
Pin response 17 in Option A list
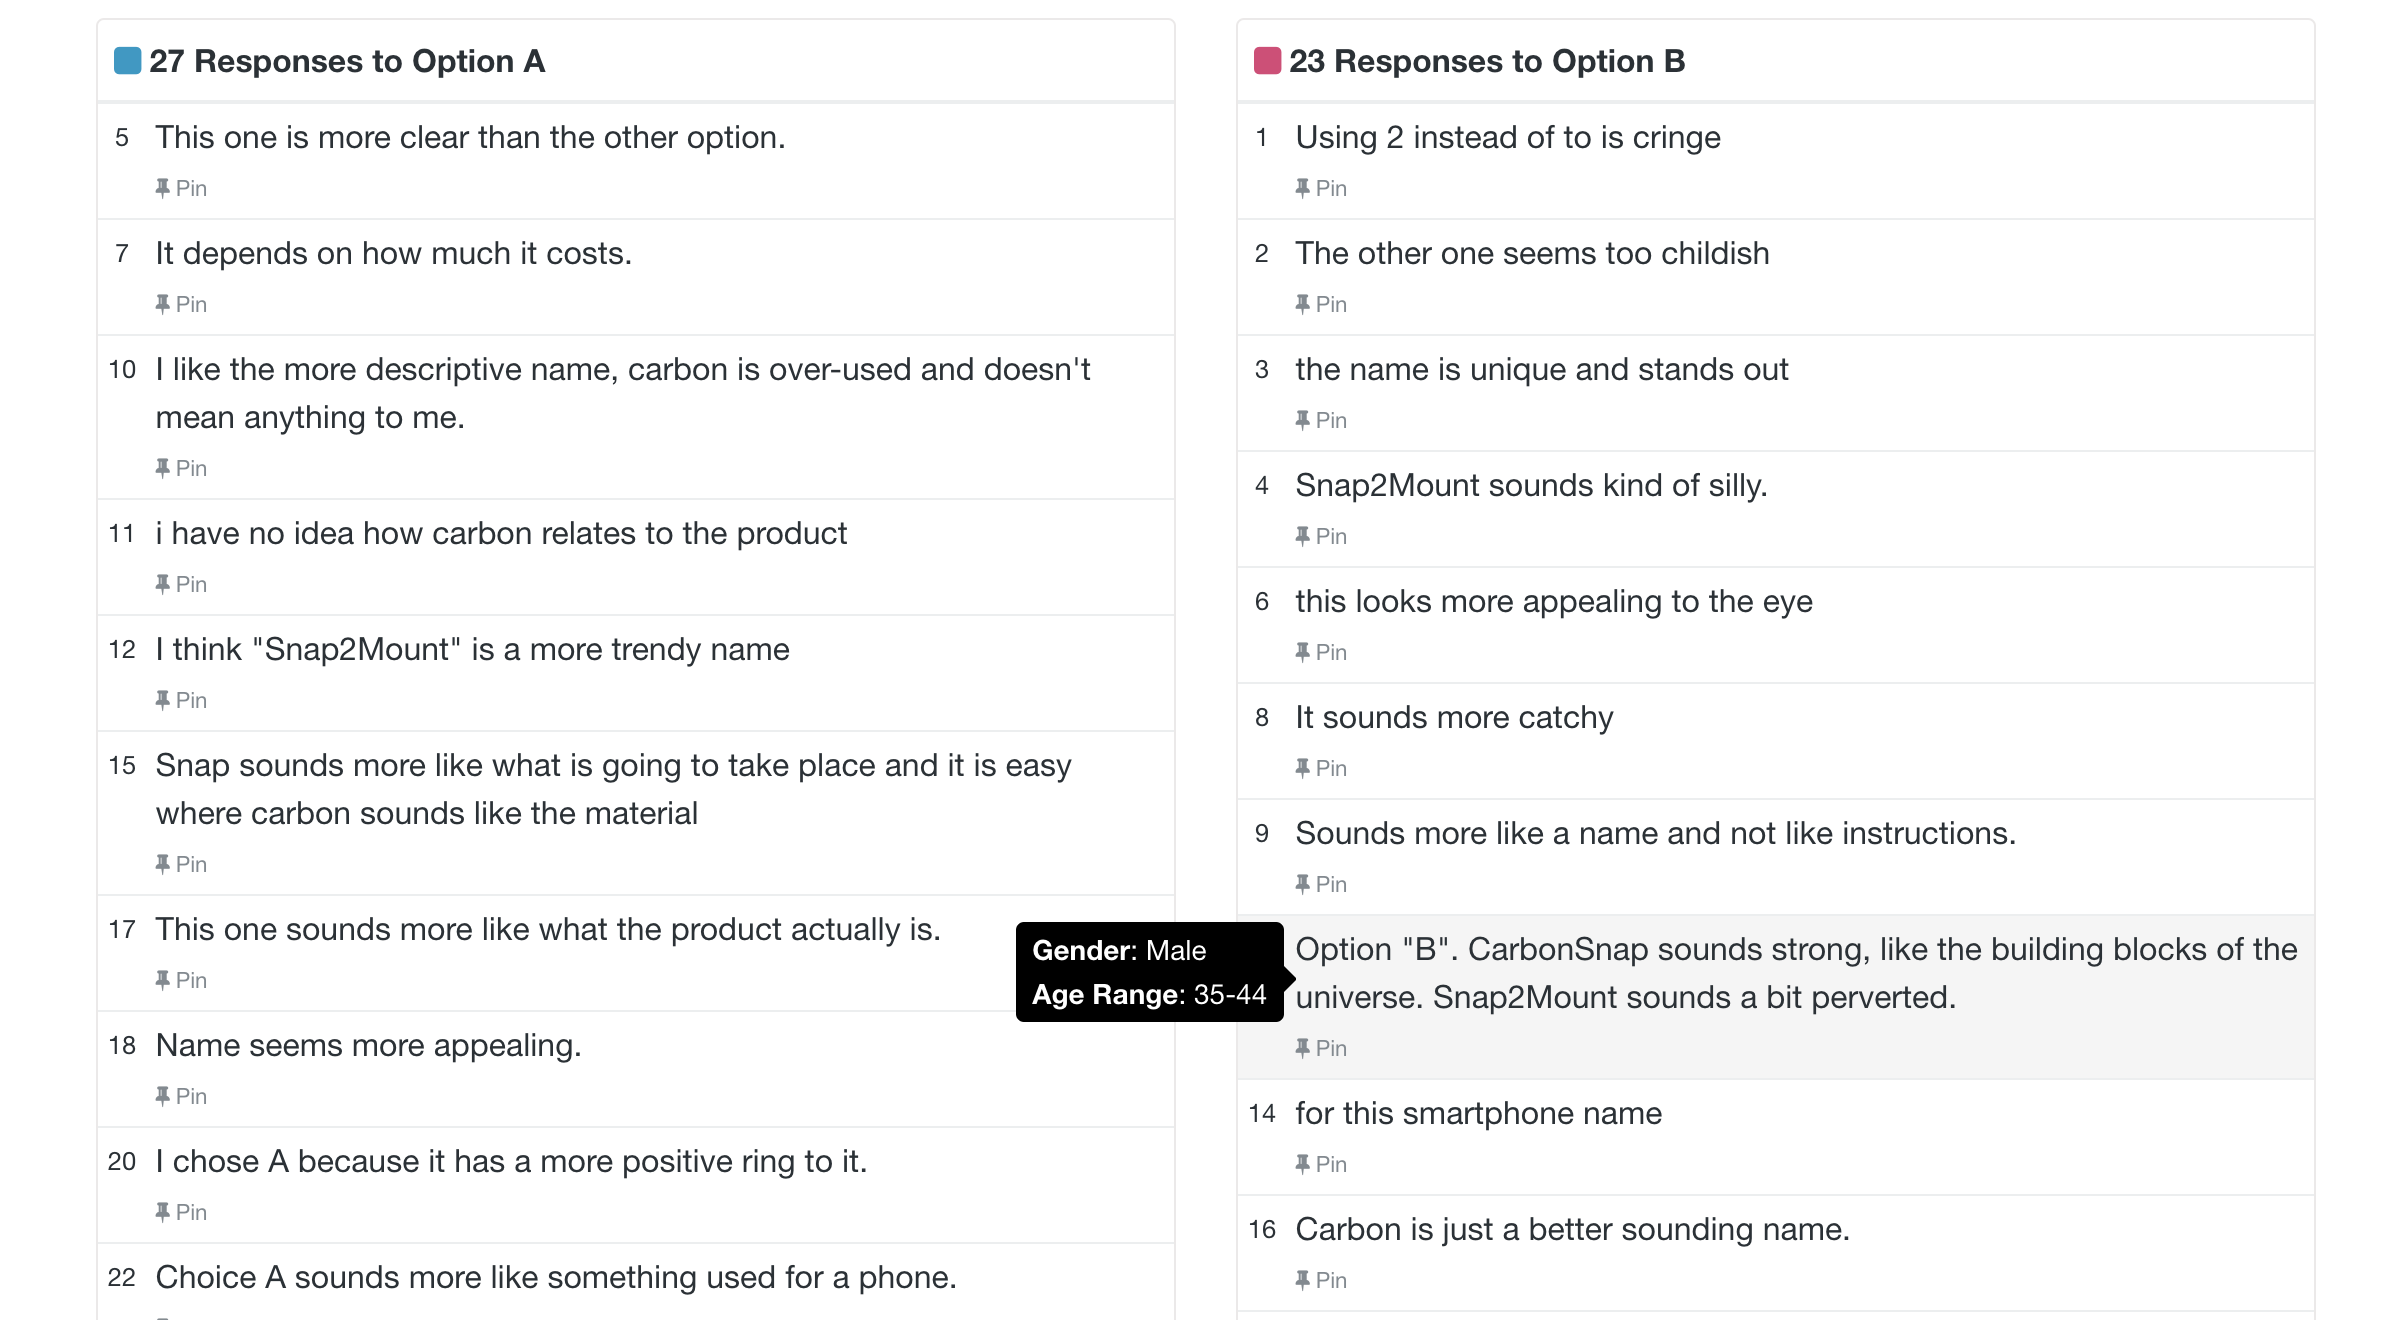tap(181, 980)
